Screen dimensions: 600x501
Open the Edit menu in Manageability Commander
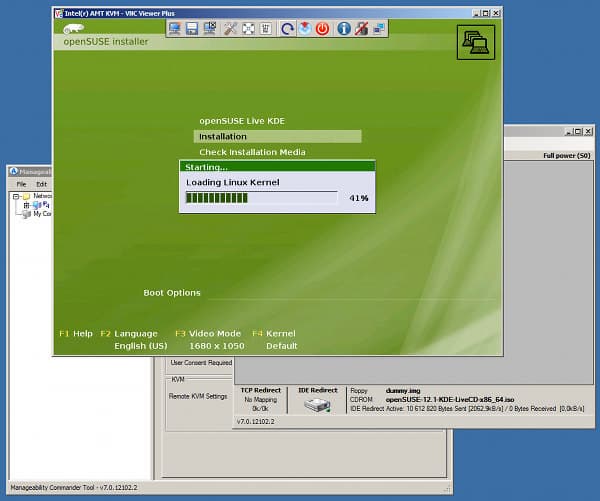(41, 184)
